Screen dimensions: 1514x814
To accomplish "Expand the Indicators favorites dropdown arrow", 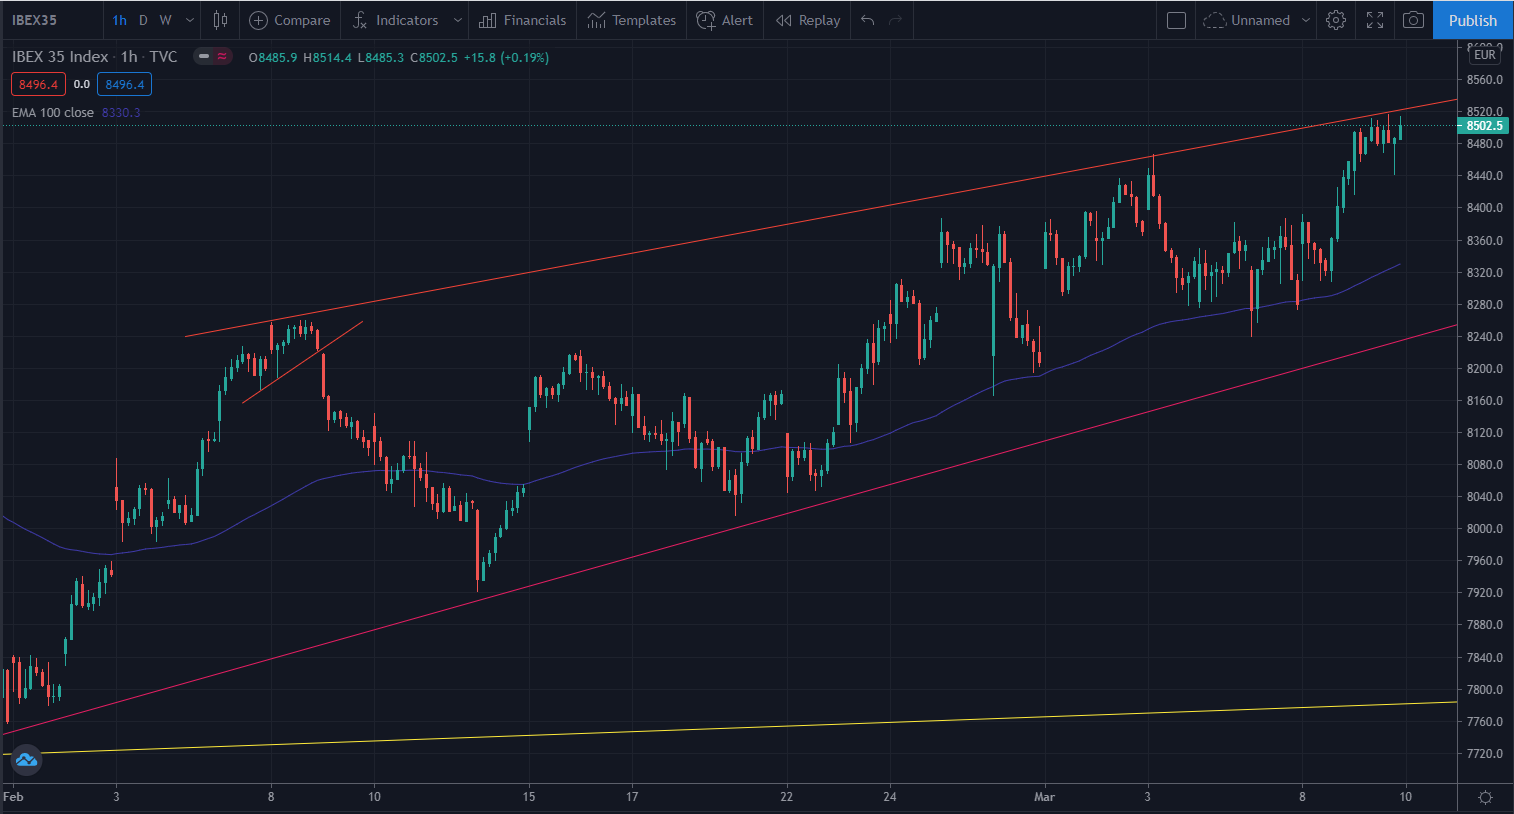I will click(457, 20).
